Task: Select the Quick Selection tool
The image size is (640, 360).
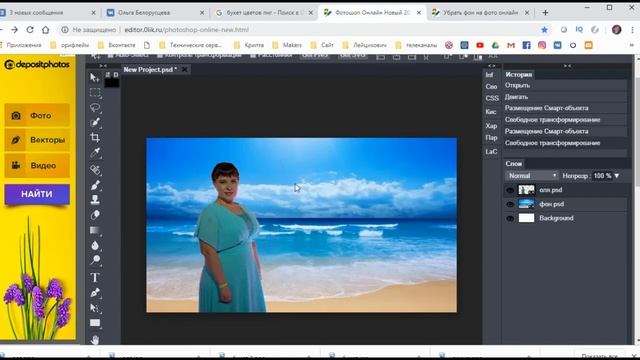Action: coord(95,122)
